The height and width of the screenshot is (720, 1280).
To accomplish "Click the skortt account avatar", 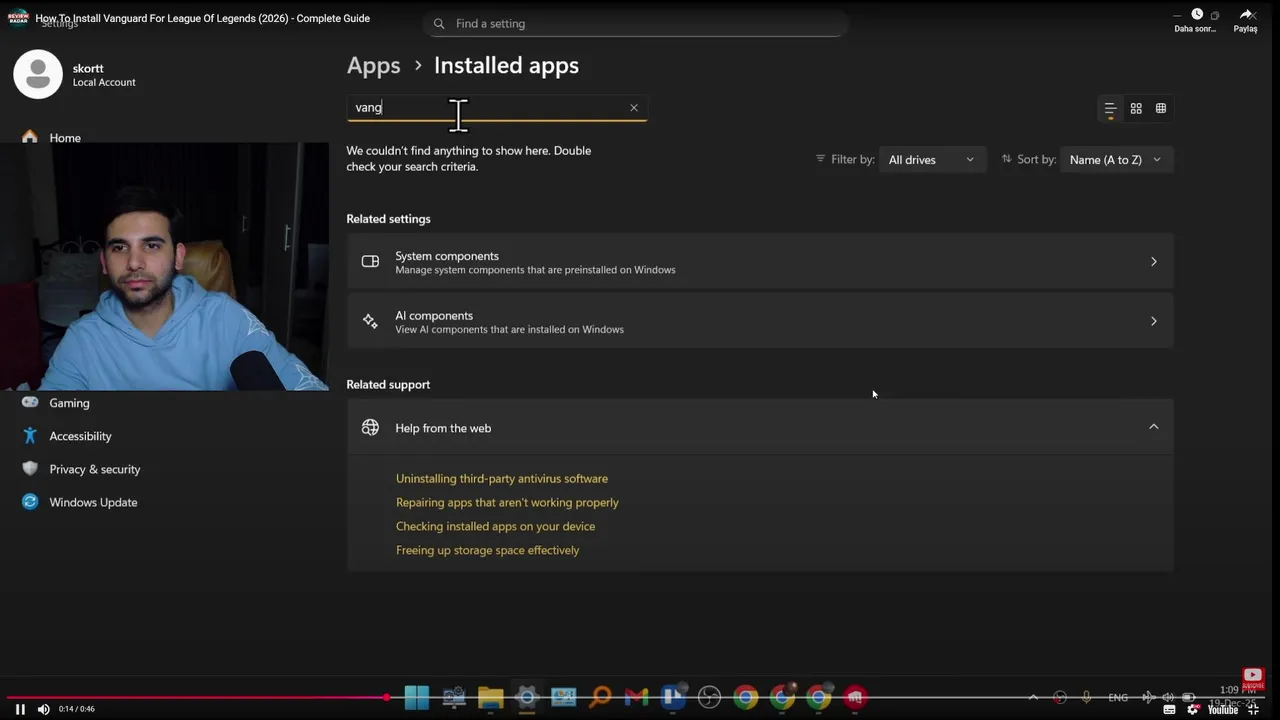I will click(38, 74).
